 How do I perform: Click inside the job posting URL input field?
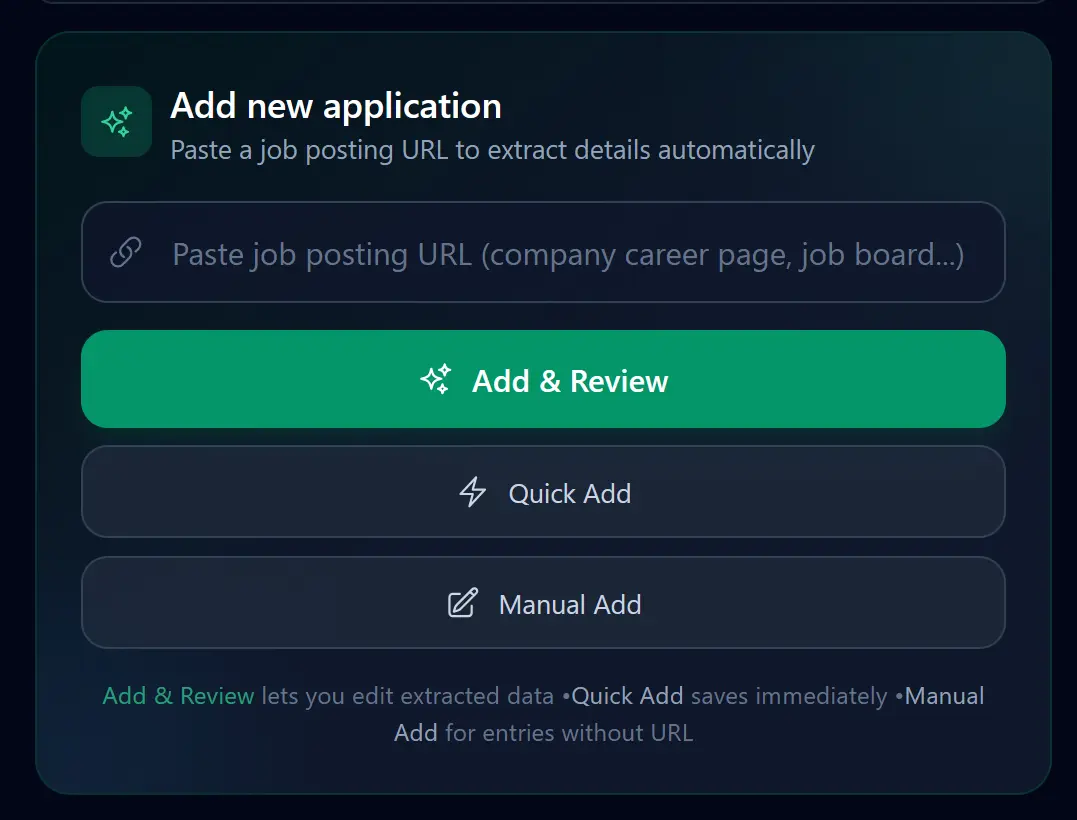coord(543,252)
